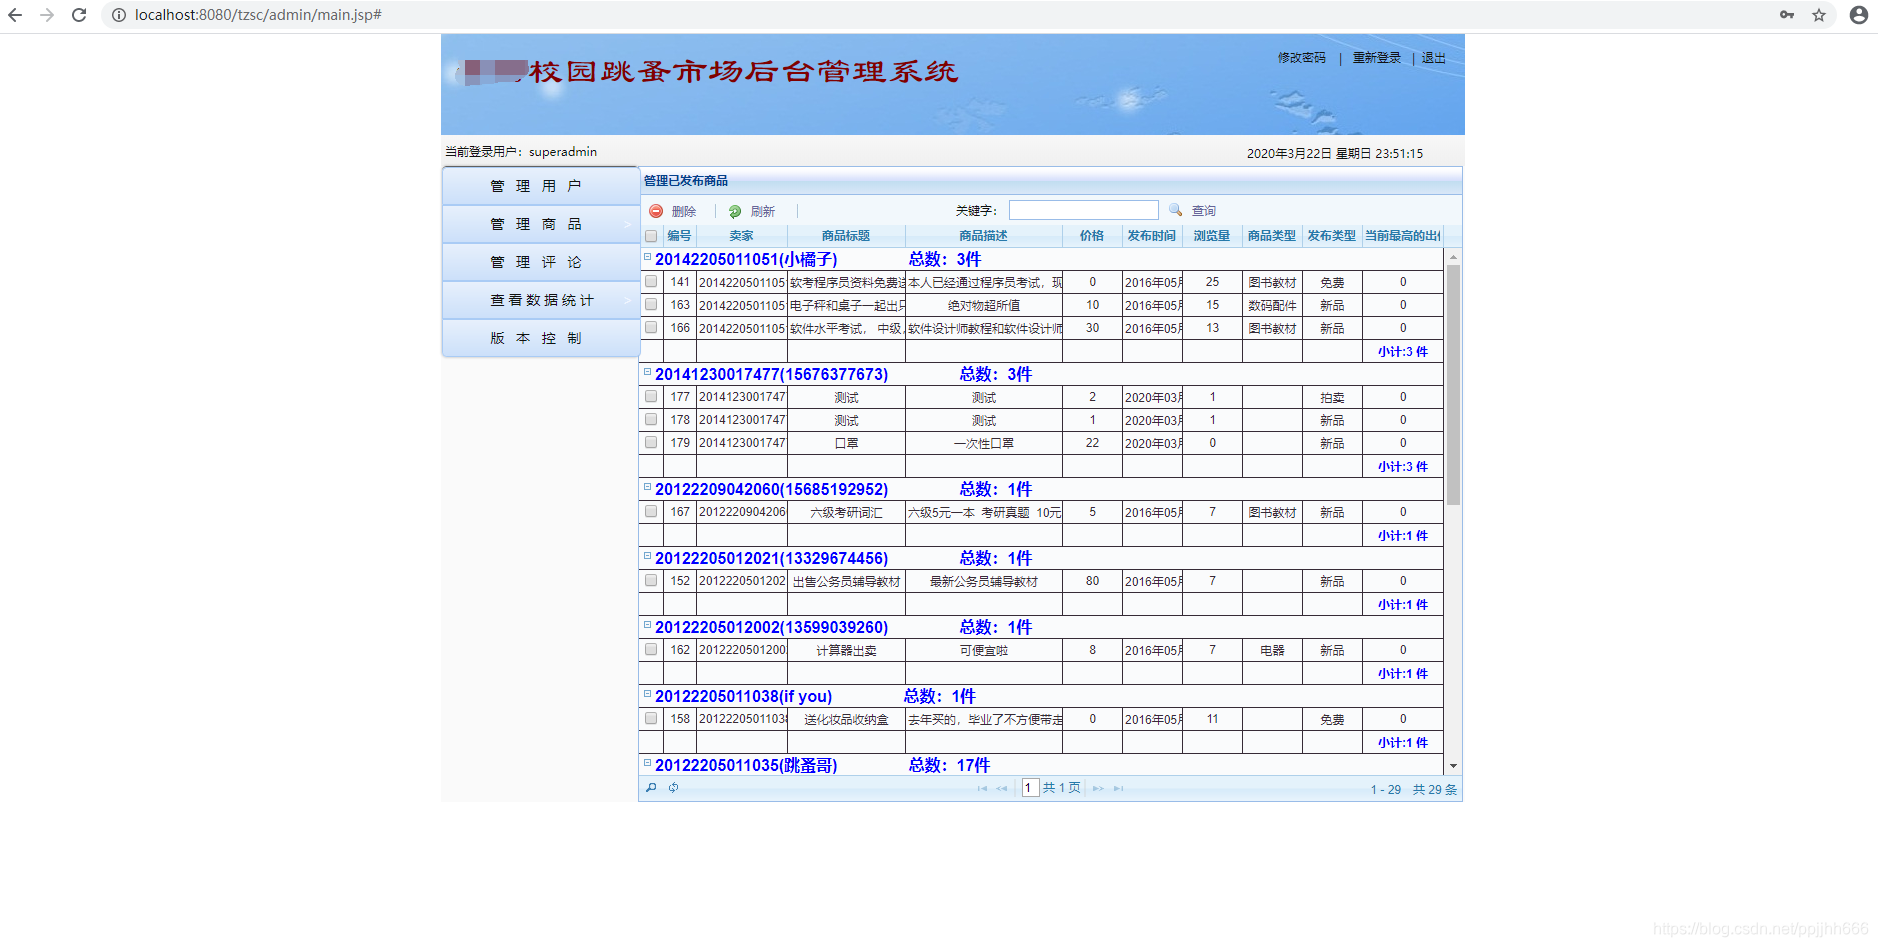Collapse group 20122205011035(跳蚤哥)
The height and width of the screenshot is (947, 1878).
click(x=647, y=763)
